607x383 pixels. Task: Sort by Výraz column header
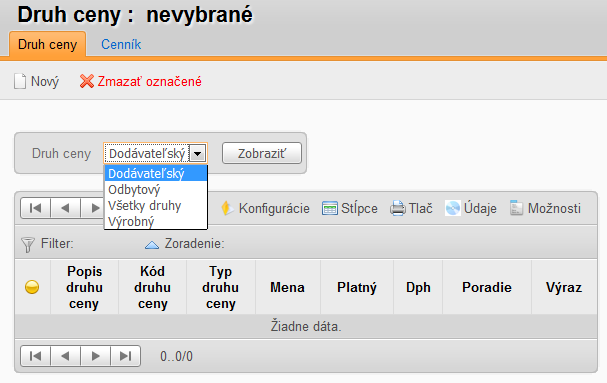[564, 287]
